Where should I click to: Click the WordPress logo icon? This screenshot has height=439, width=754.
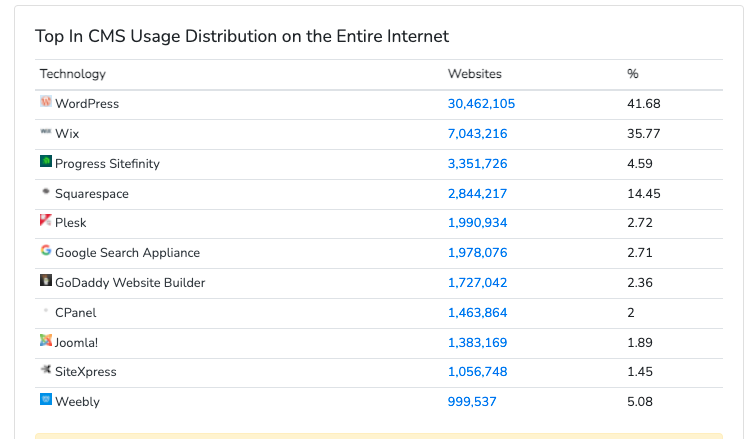[x=46, y=101]
